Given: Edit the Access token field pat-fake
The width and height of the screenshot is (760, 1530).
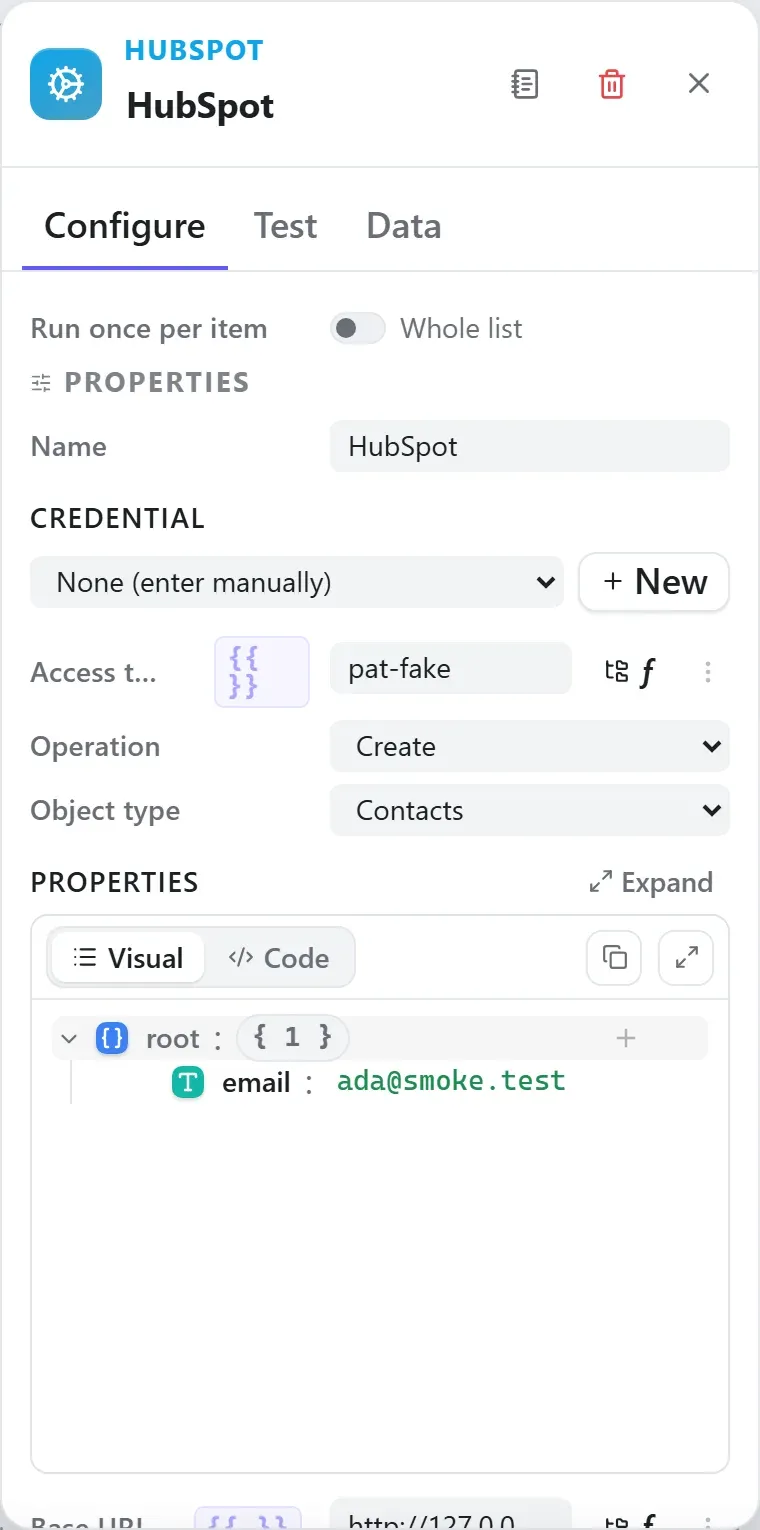Looking at the screenshot, I should coord(451,669).
